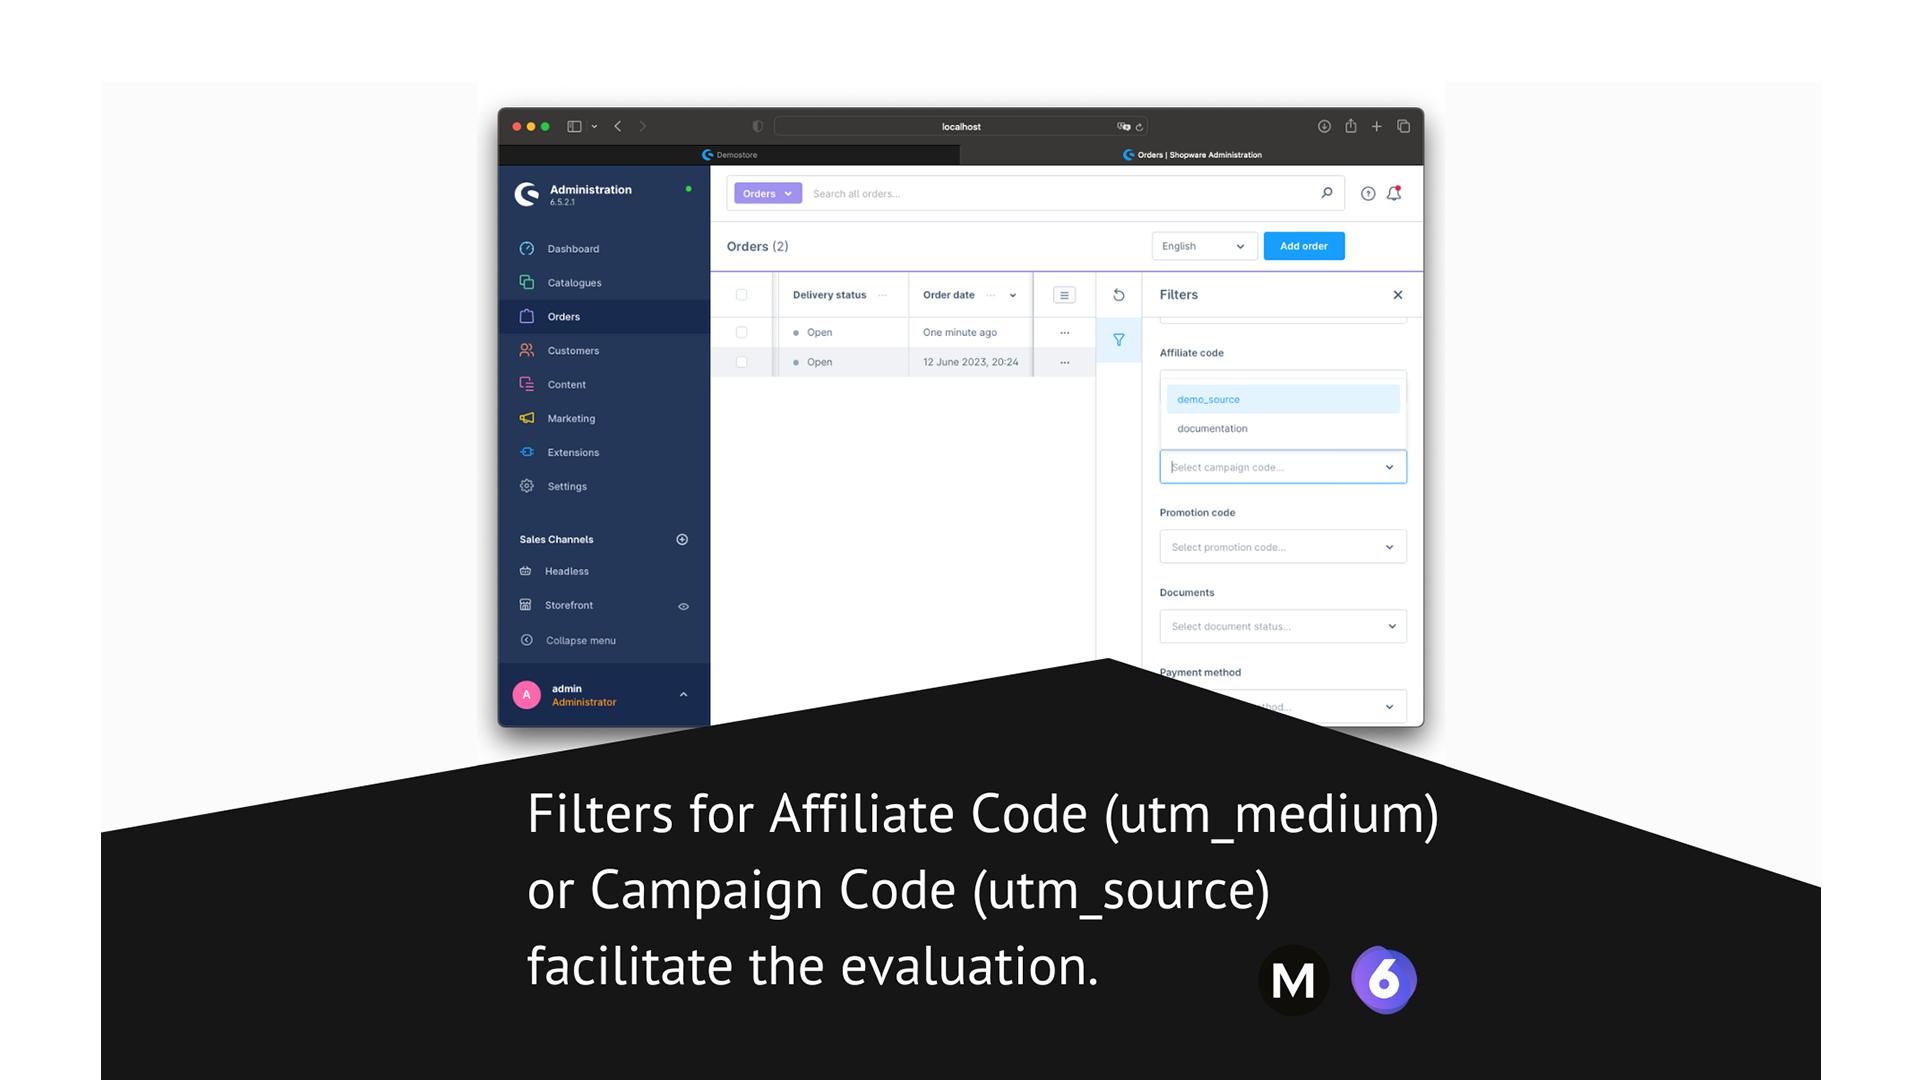Toggle the first order row checkbox
The image size is (1920, 1080).
click(x=741, y=331)
